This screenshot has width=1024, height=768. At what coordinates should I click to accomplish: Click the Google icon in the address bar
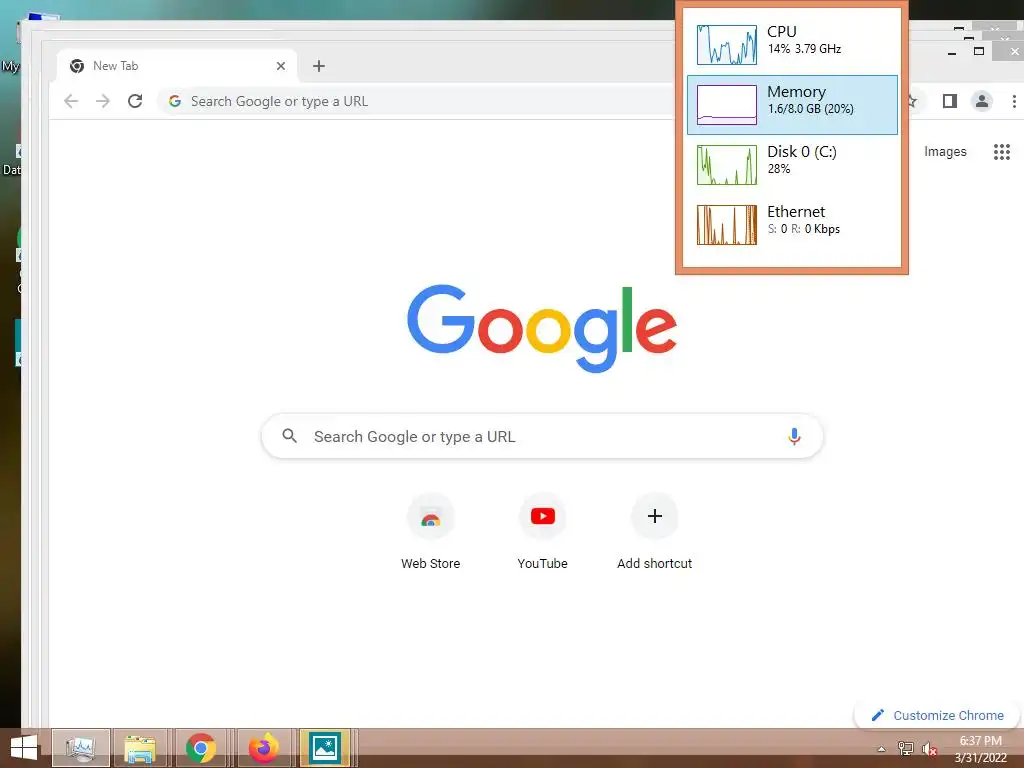[x=174, y=101]
